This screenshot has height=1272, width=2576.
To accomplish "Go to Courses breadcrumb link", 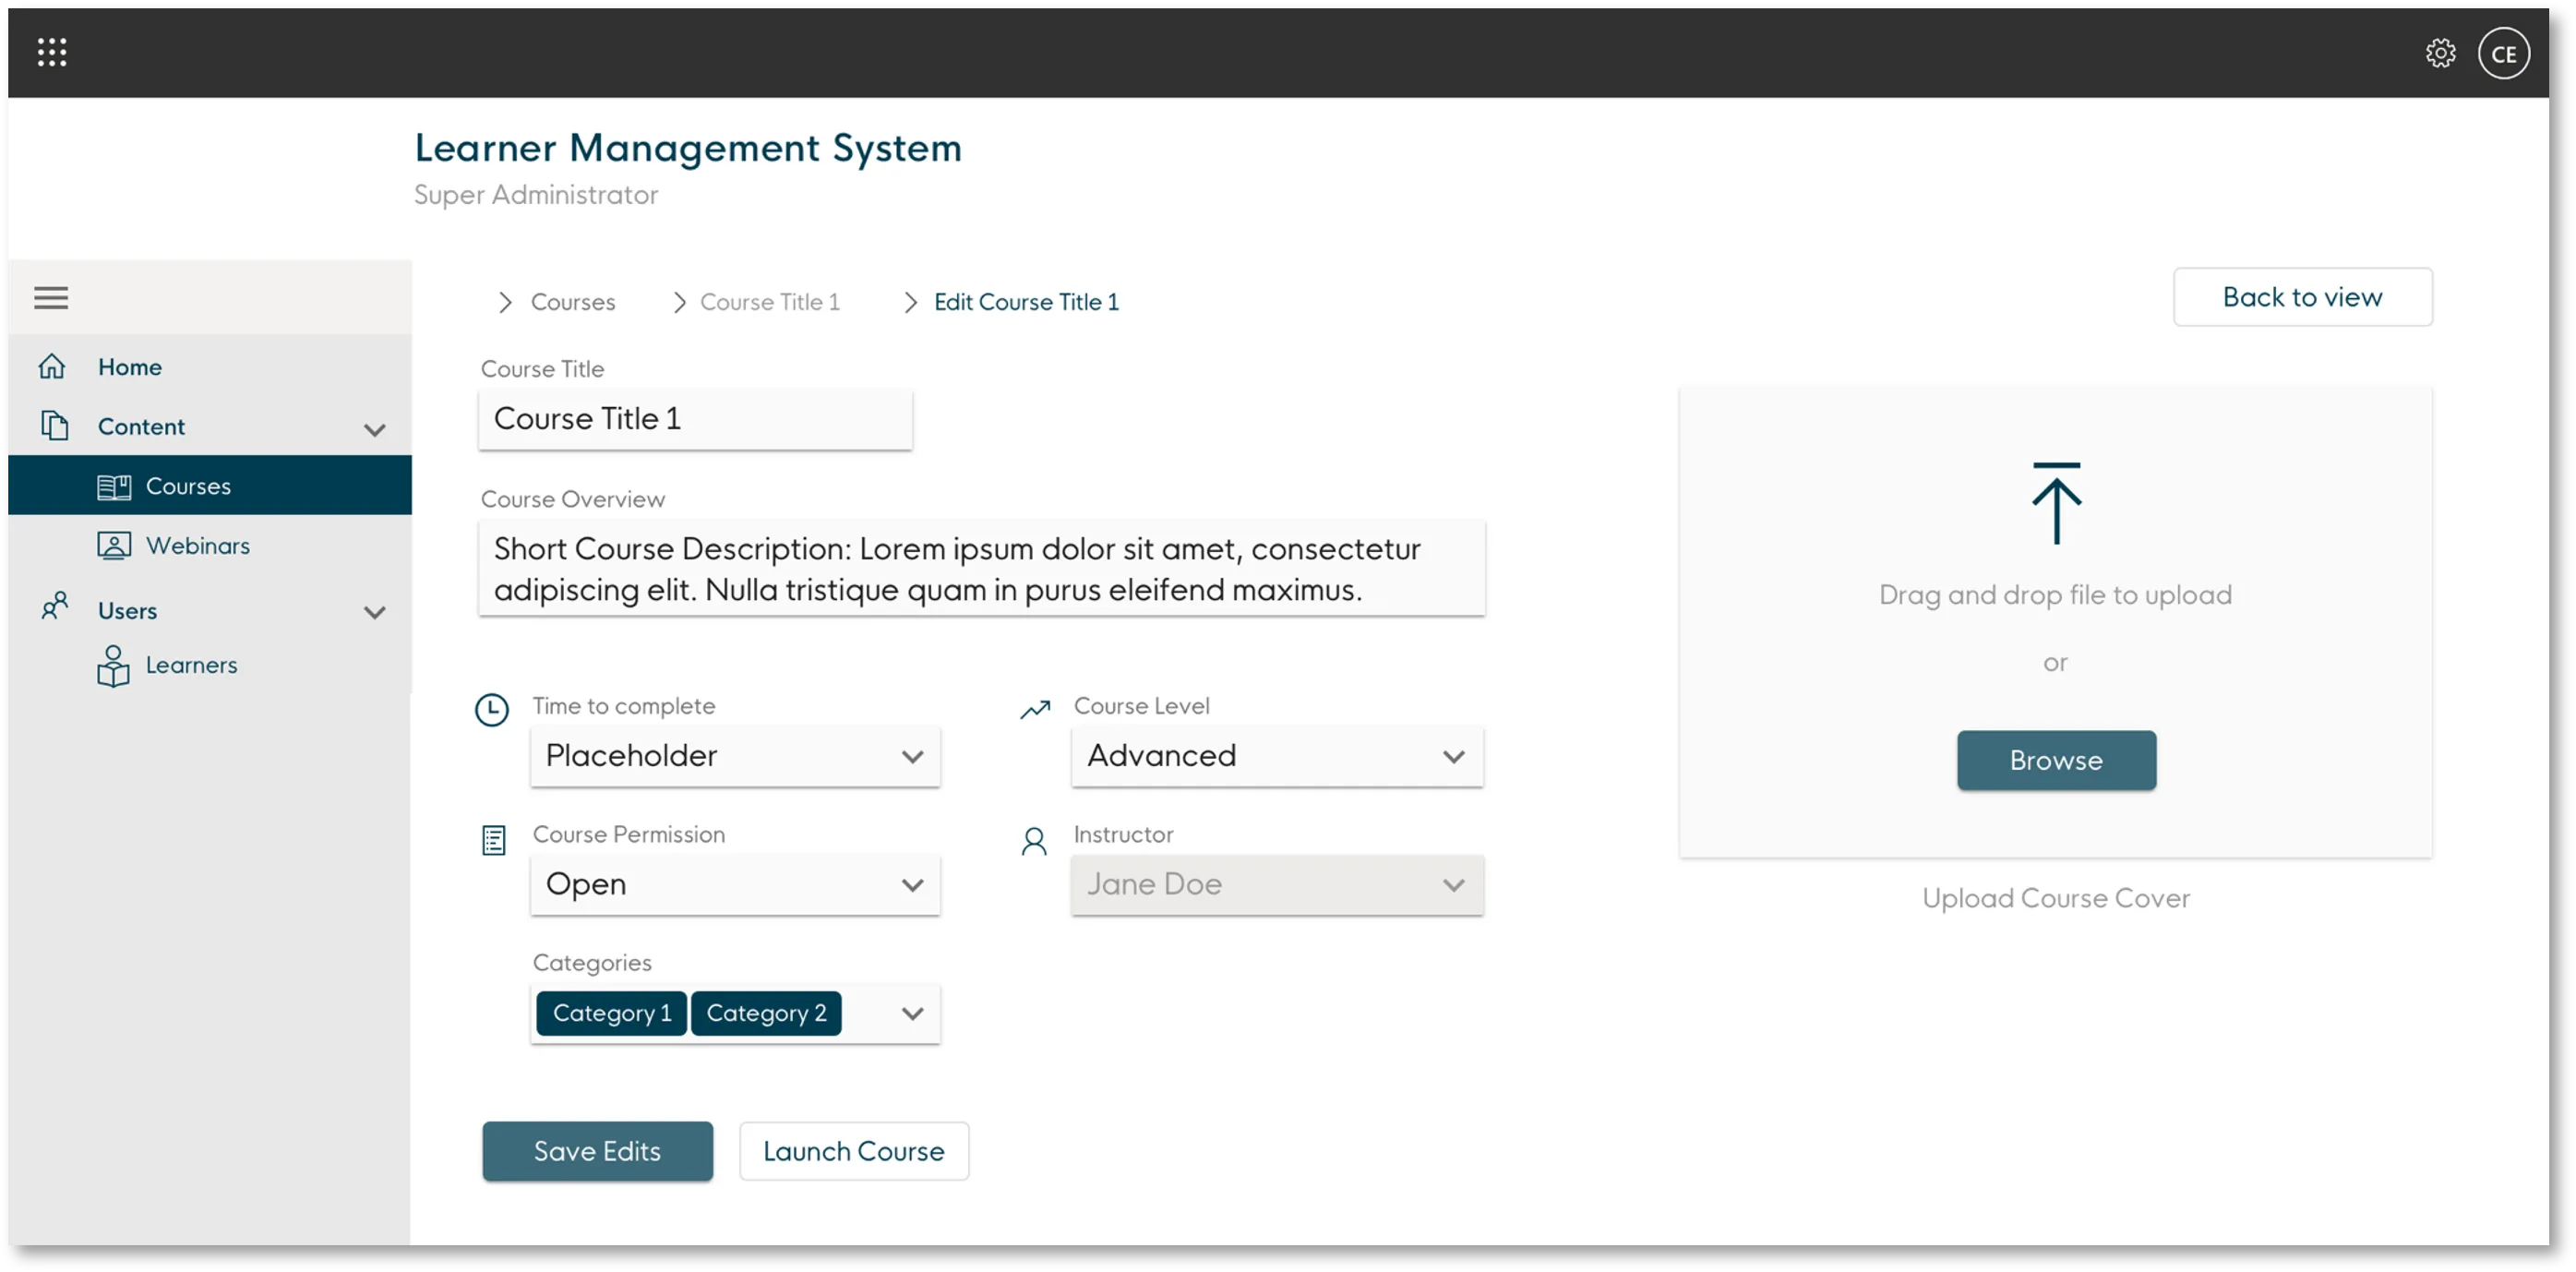I will coord(572,302).
